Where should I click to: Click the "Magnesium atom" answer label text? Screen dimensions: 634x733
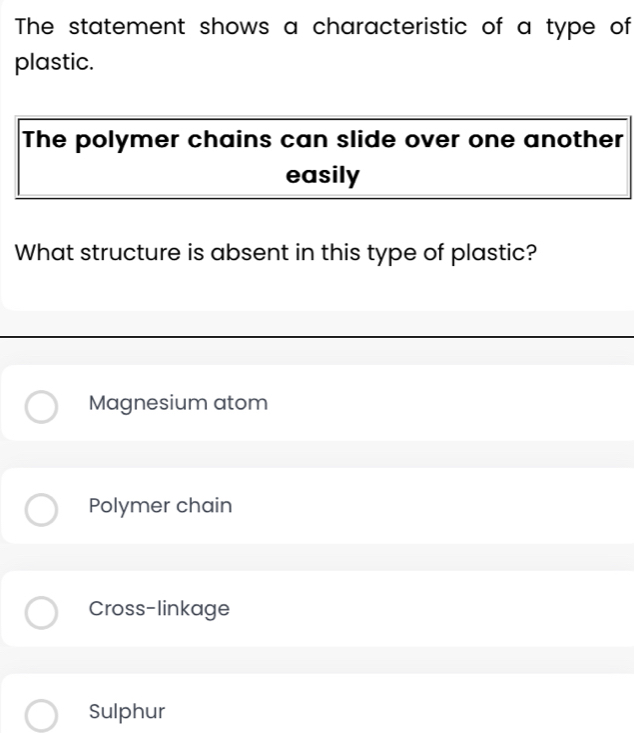click(x=178, y=403)
